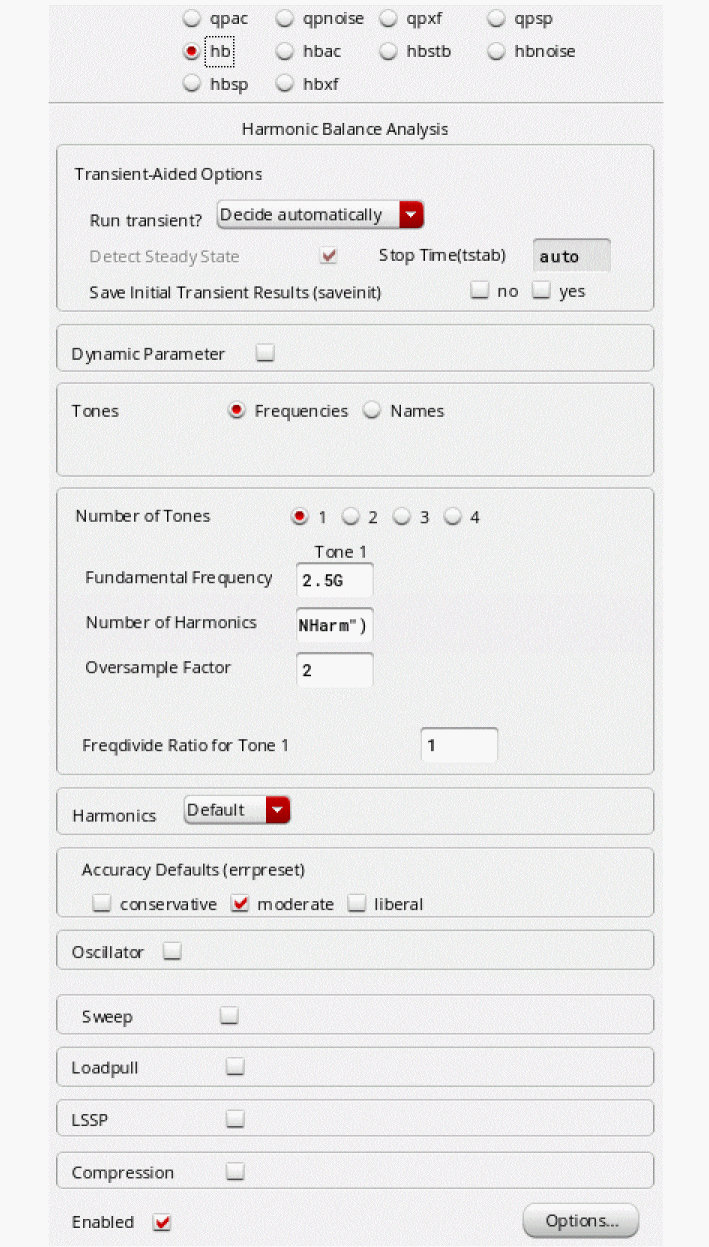Image resolution: width=709 pixels, height=1247 pixels.
Task: Open the Options dialog button
Action: coord(580,1221)
